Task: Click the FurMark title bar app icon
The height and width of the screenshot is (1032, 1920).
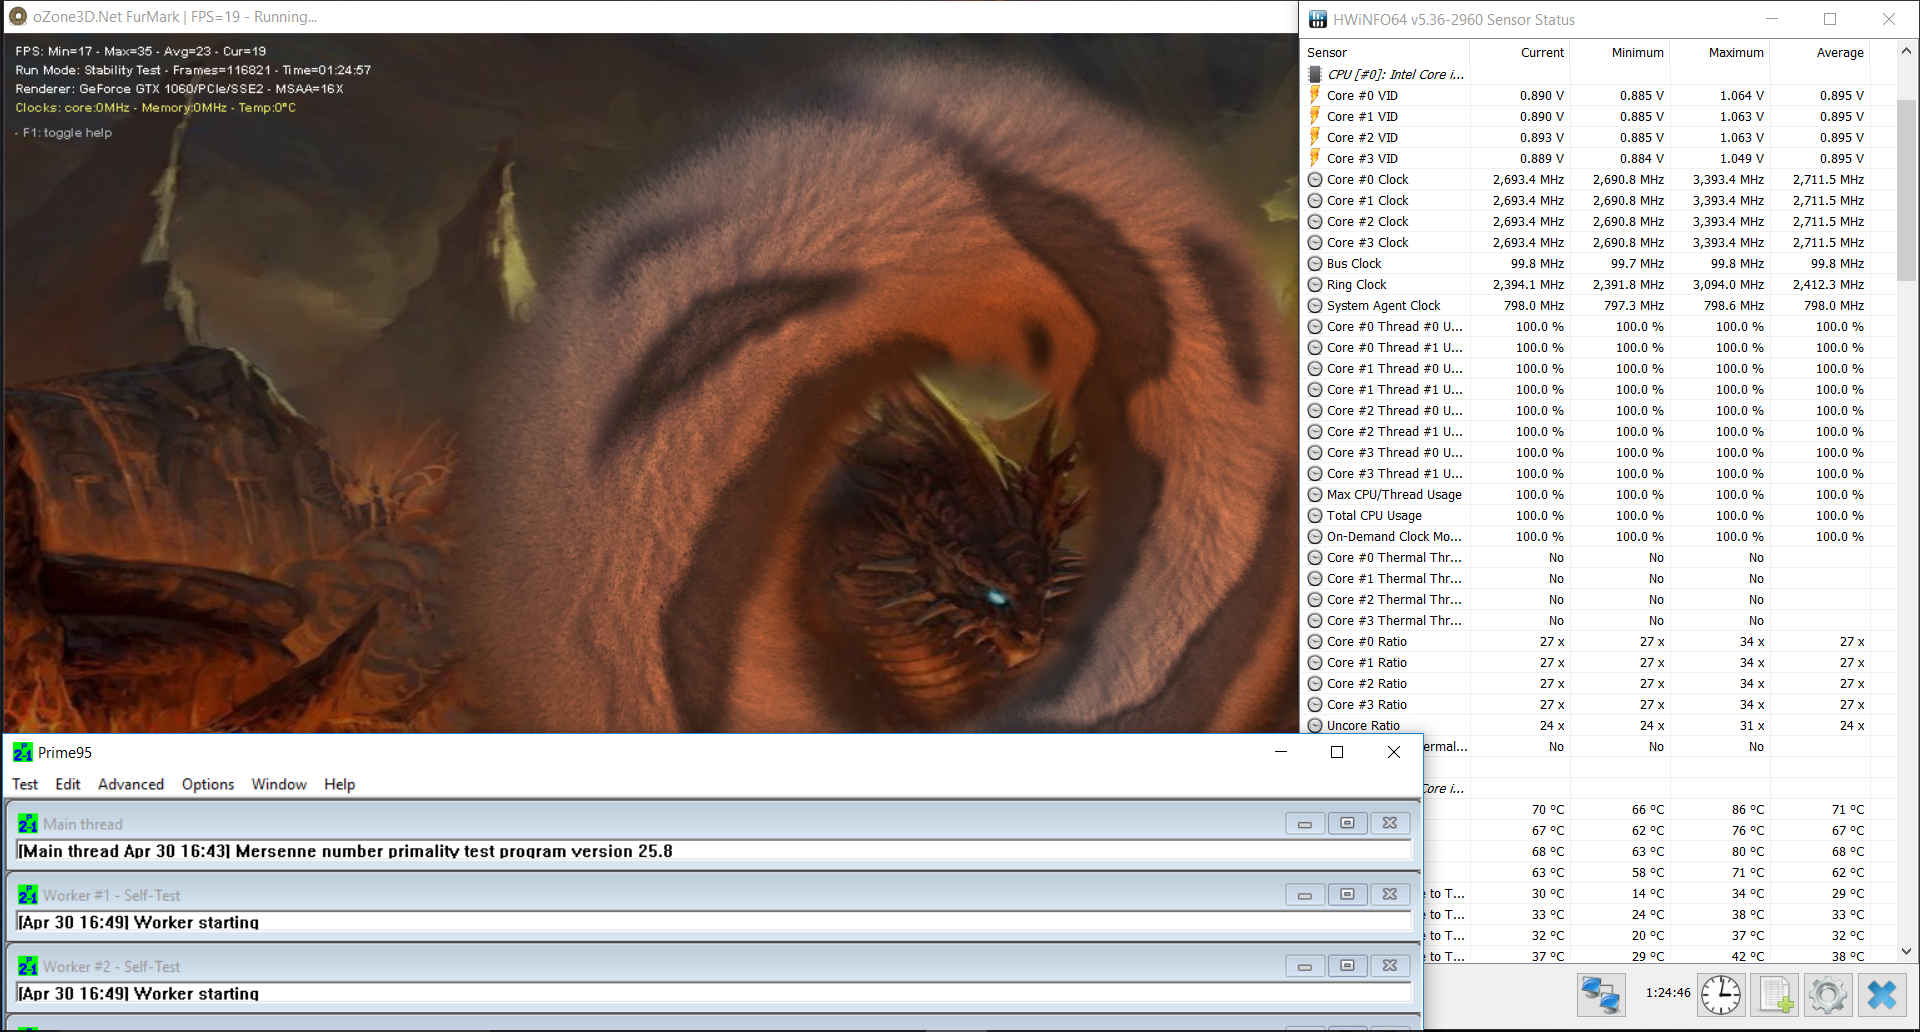Action: (x=18, y=16)
